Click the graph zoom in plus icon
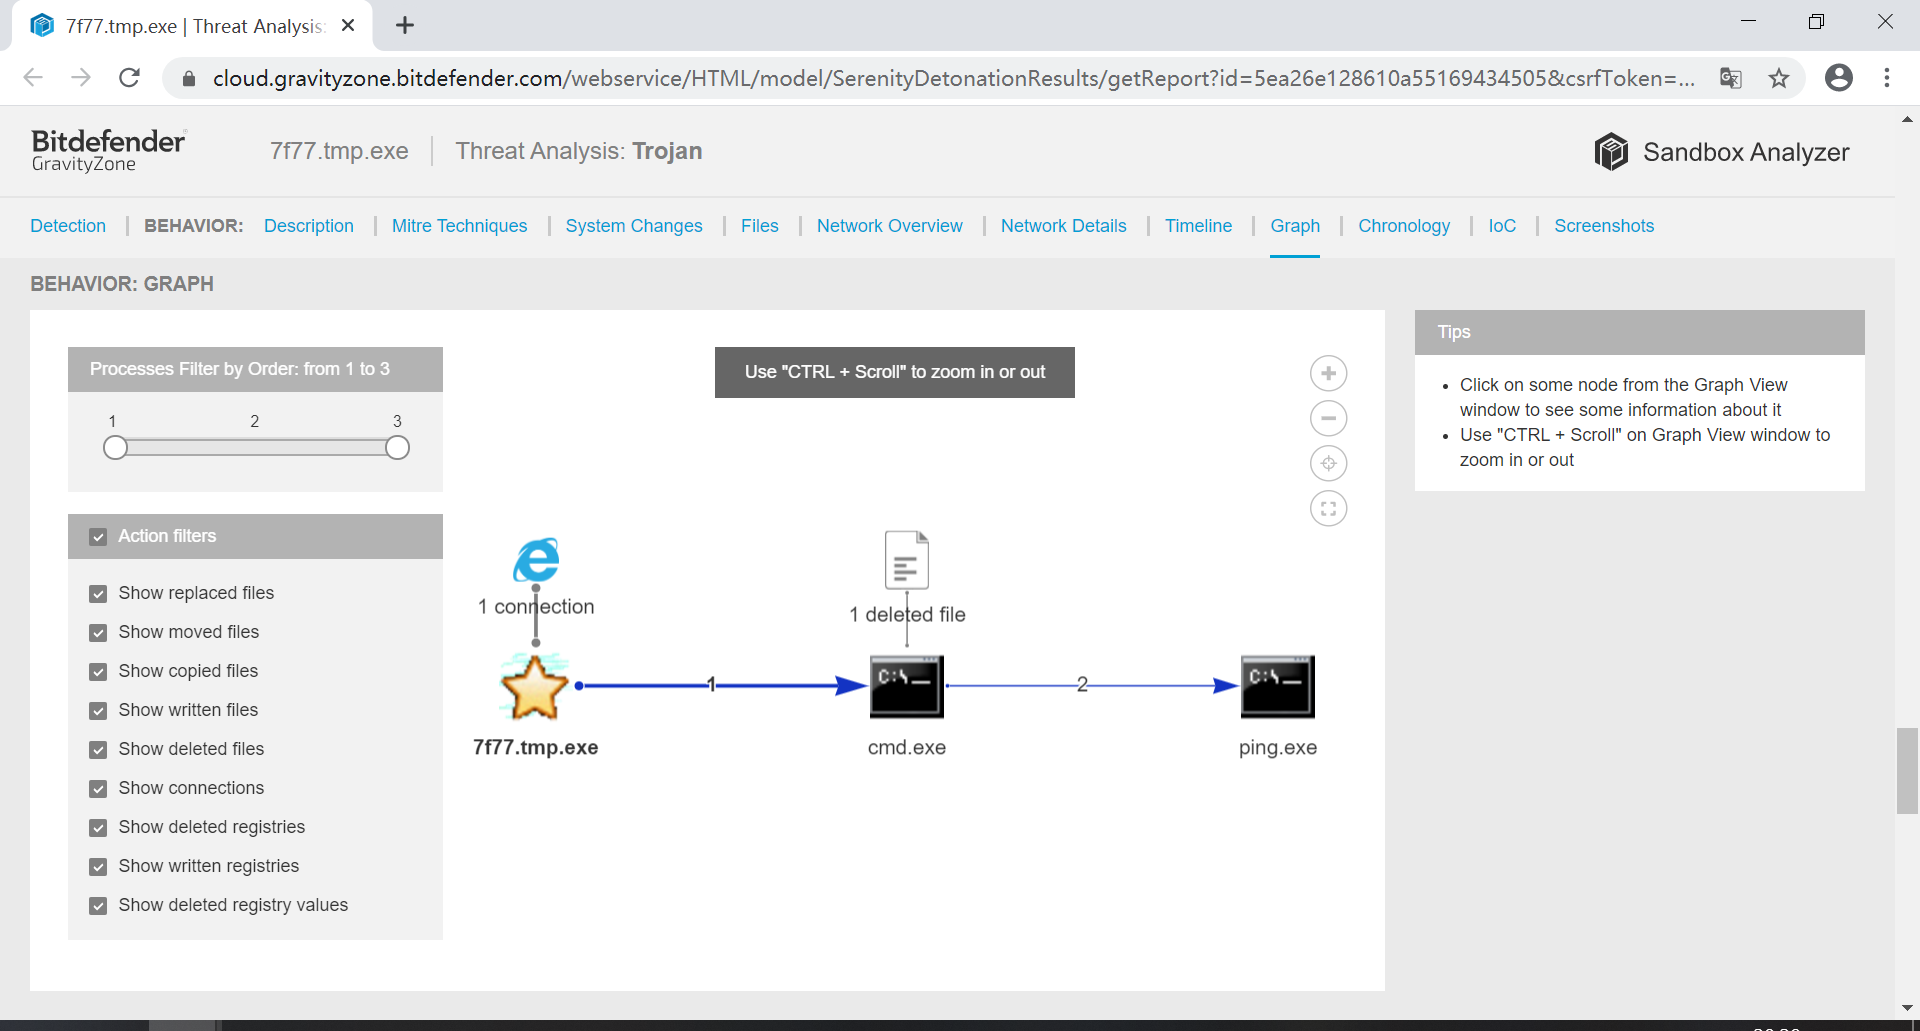This screenshot has width=1920, height=1031. click(x=1328, y=373)
